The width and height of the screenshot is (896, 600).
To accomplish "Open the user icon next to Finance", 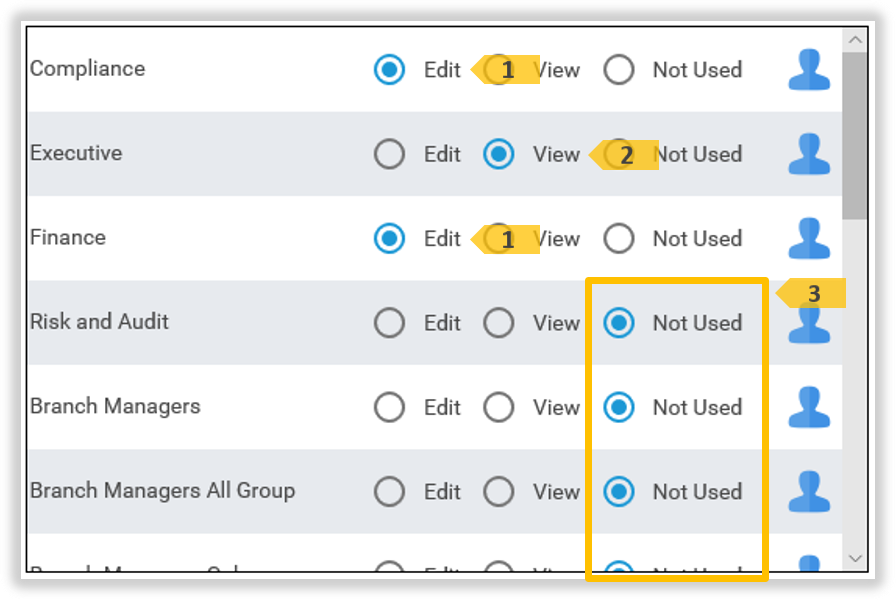I will pos(809,239).
